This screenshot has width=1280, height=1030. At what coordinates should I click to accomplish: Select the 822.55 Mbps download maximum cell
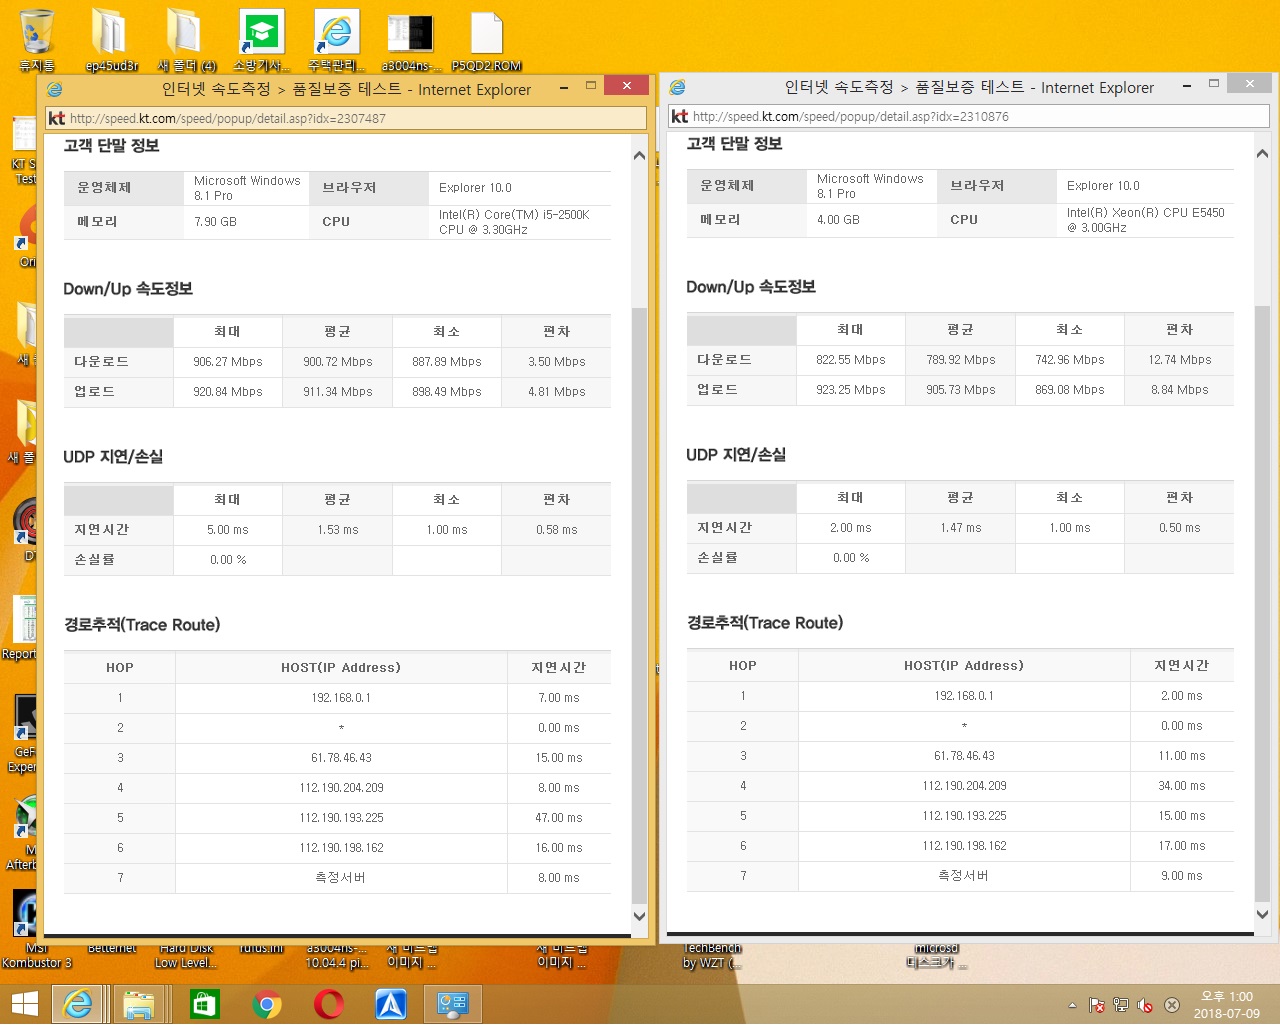tap(851, 360)
